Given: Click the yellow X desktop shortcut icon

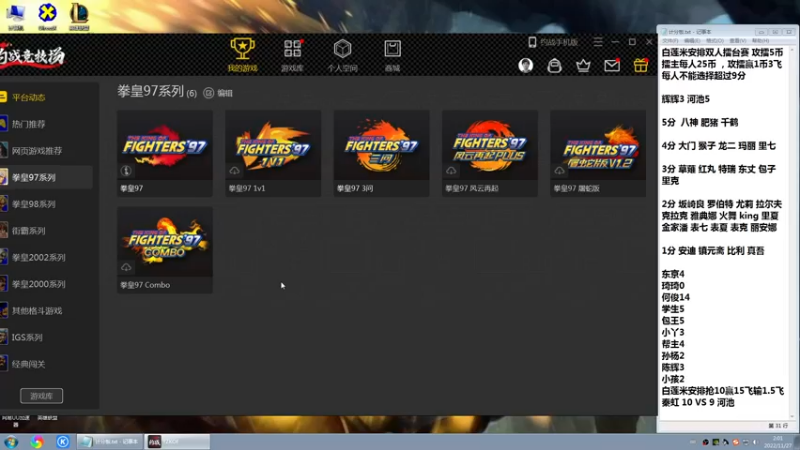Looking at the screenshot, I should click(47, 15).
